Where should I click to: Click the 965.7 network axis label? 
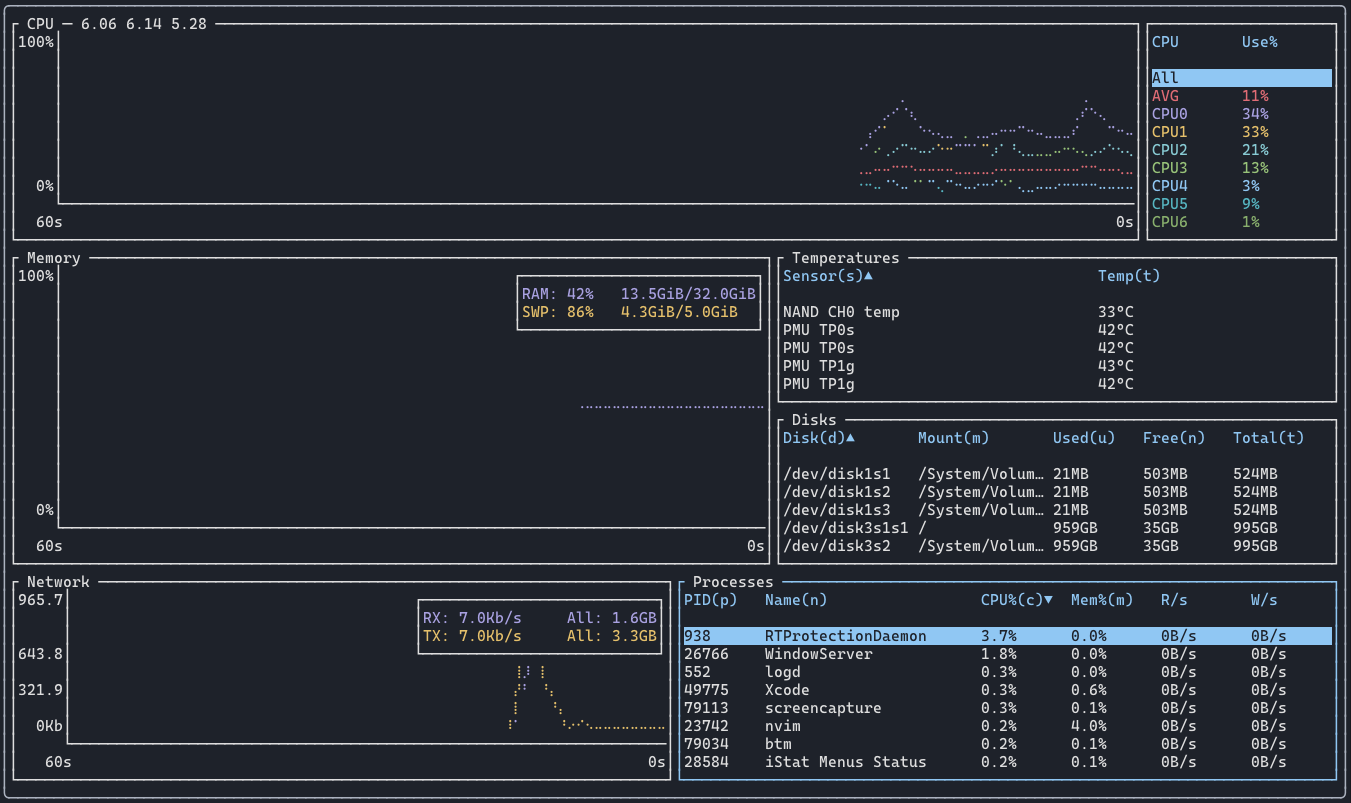(40, 600)
